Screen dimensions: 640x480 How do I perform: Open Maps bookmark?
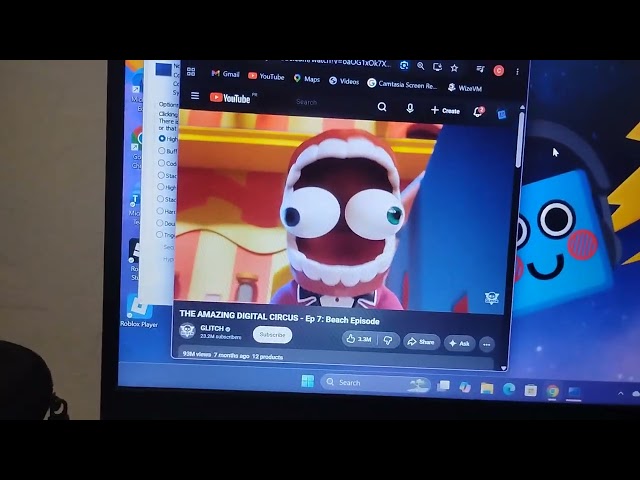[x=307, y=79]
